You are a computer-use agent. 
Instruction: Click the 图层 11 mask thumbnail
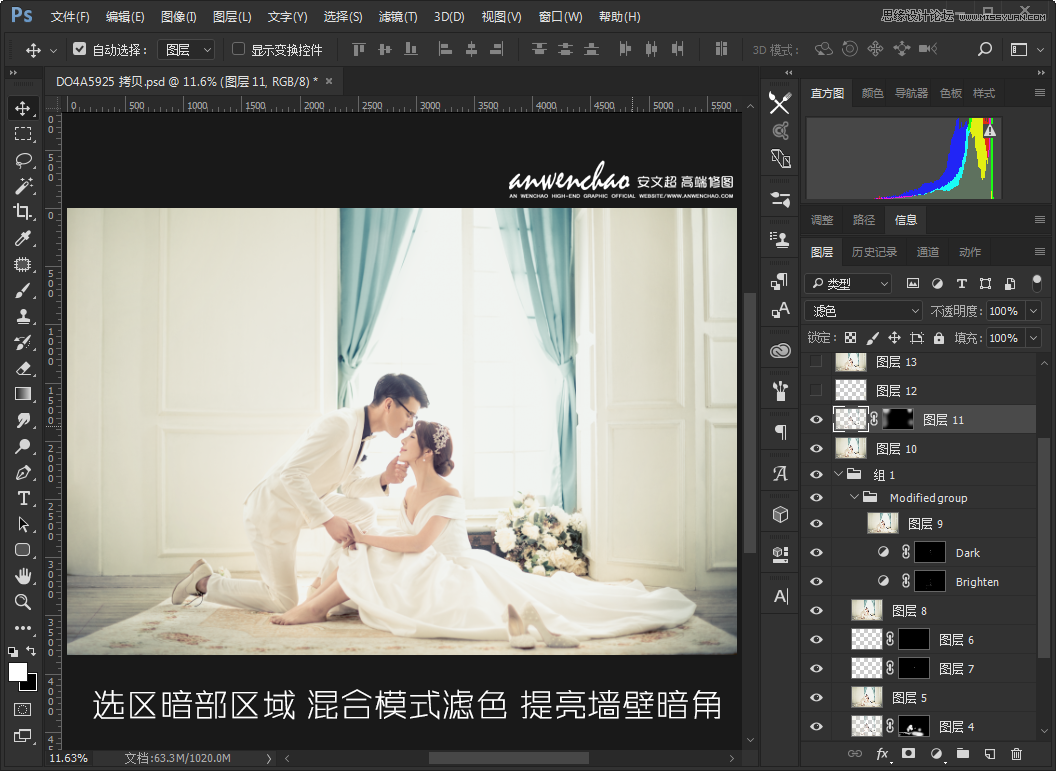[x=897, y=419]
